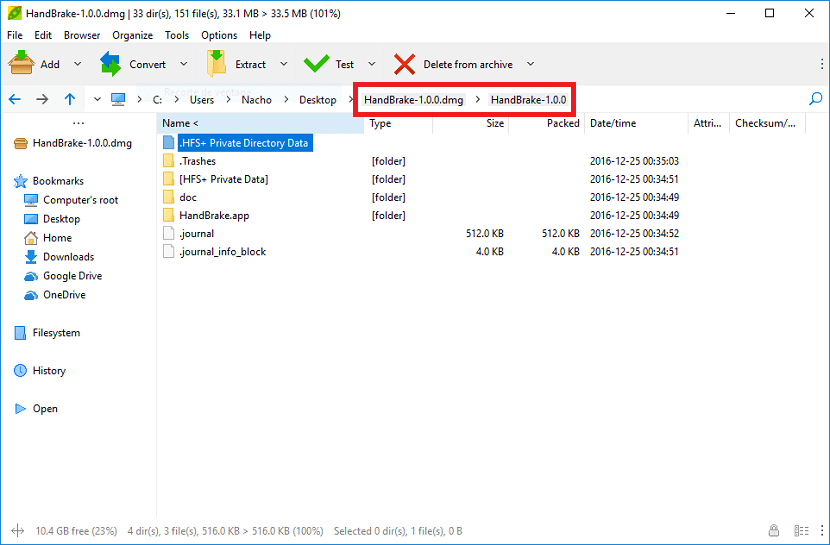Viewport: 830px width, 545px height.
Task: Open the toolbar overflow menu dots
Action: pos(822,64)
